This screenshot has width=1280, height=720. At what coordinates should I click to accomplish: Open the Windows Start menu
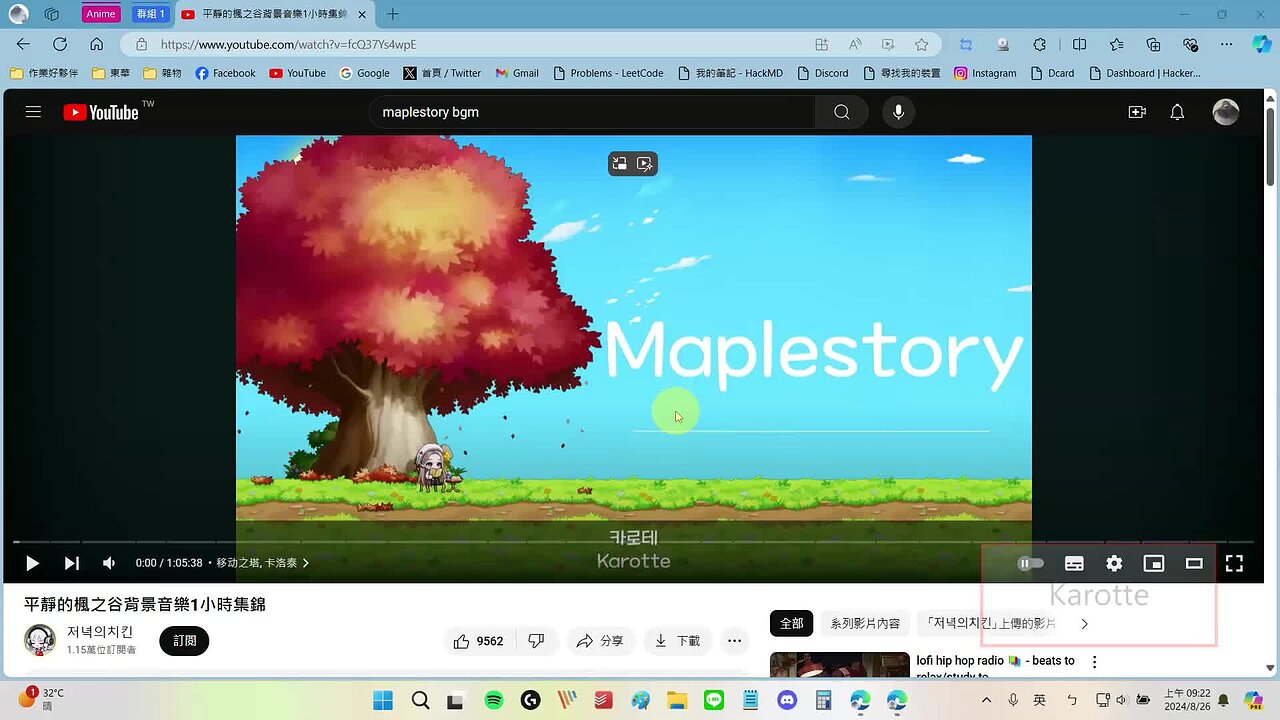(x=383, y=700)
